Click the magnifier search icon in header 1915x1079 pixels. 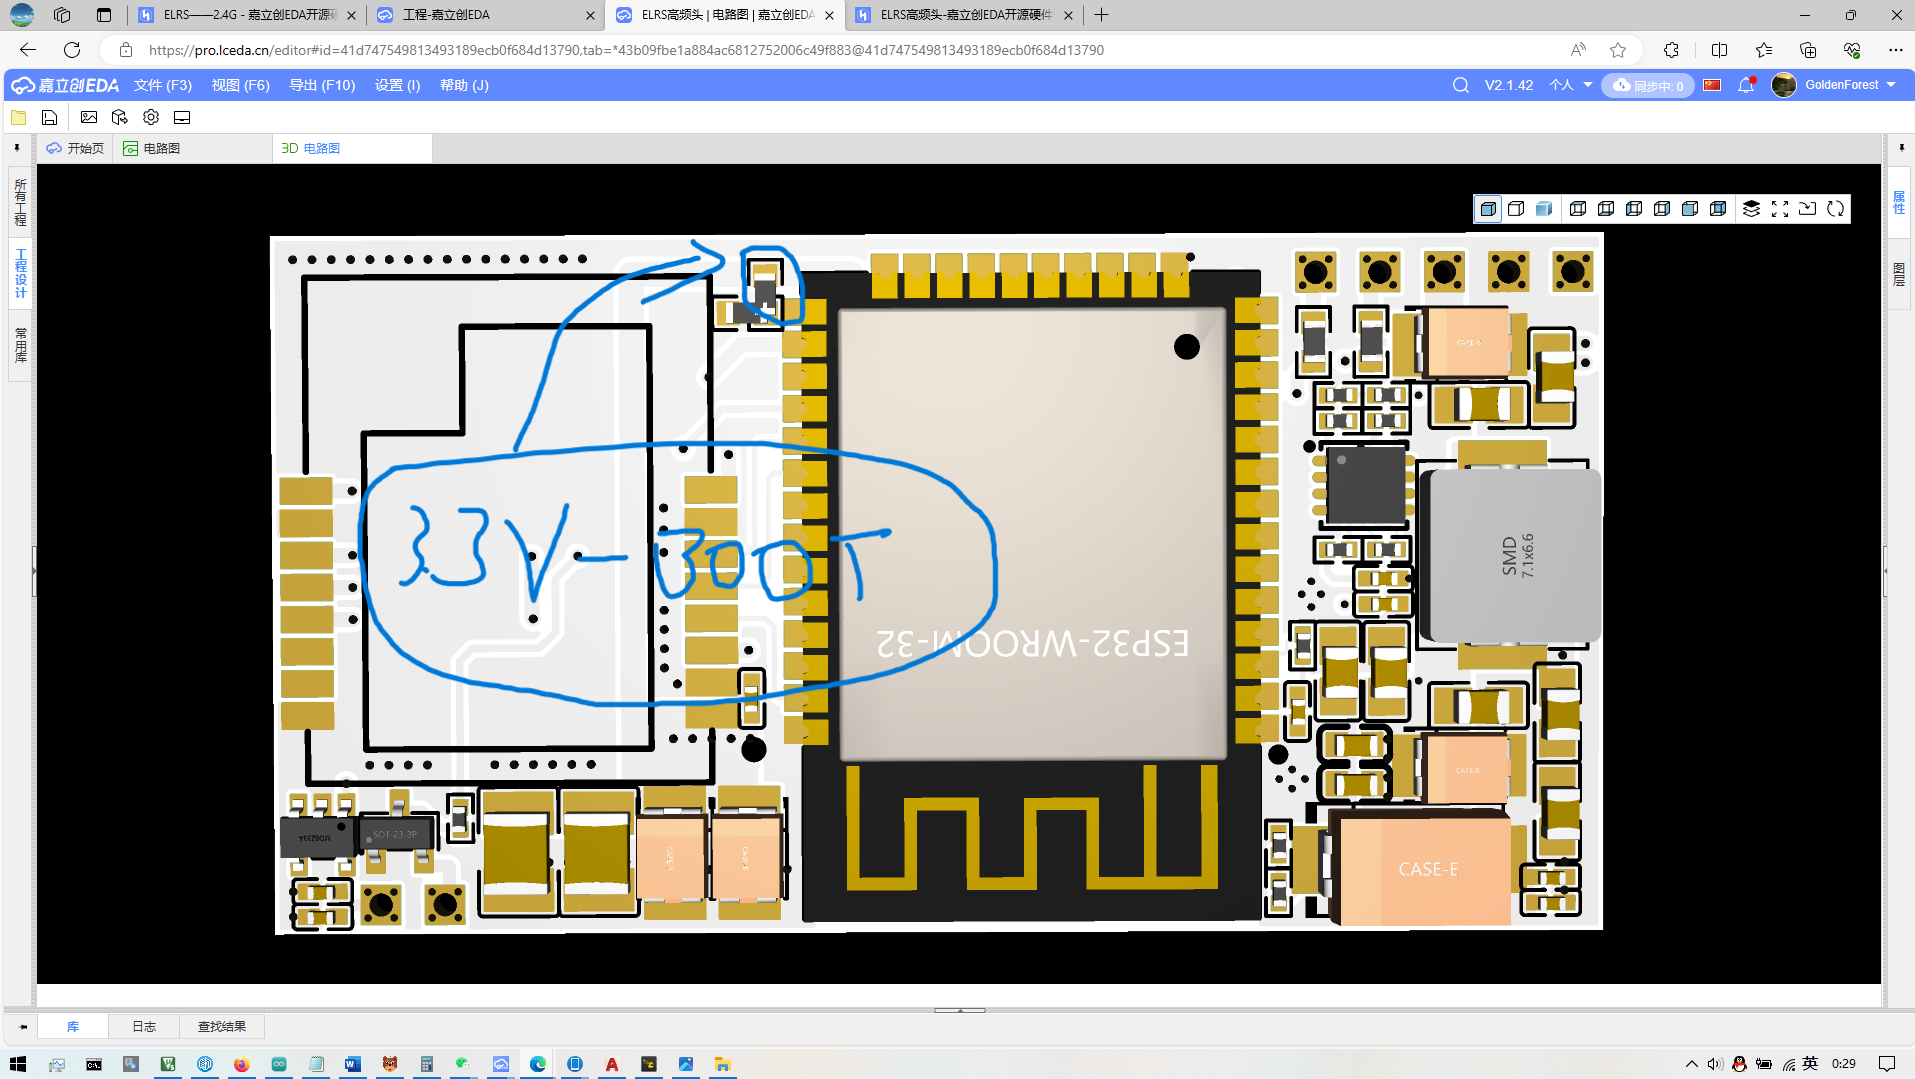pyautogui.click(x=1460, y=85)
